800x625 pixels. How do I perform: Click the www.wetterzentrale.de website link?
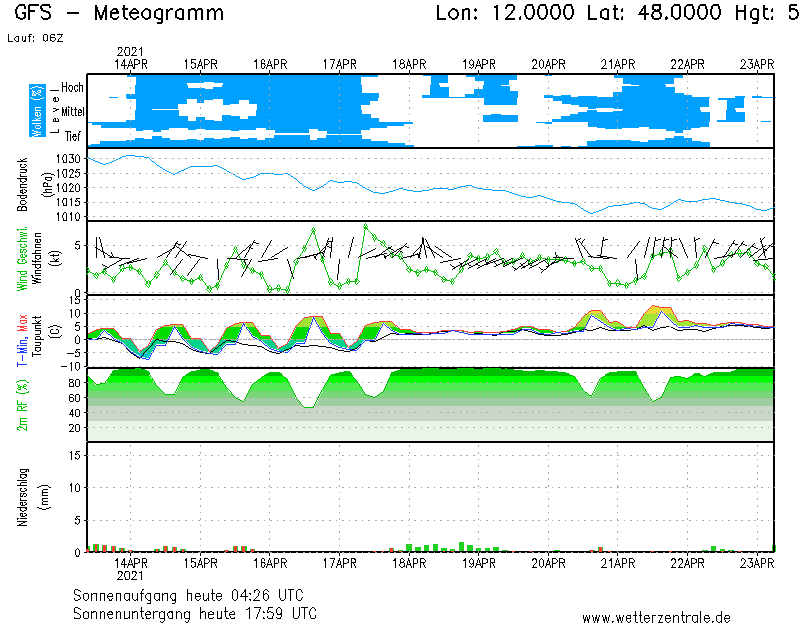656,617
